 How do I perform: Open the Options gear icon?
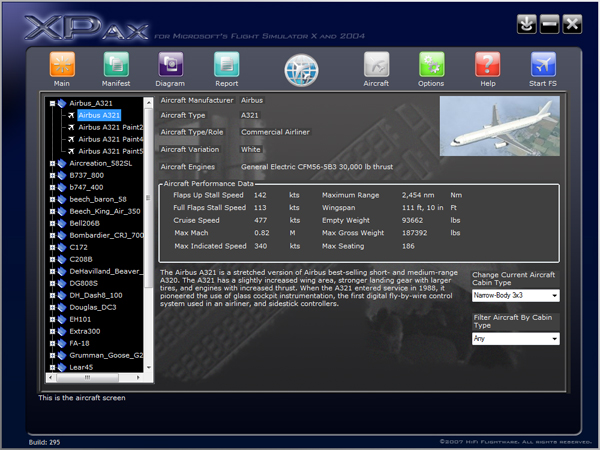tap(432, 64)
